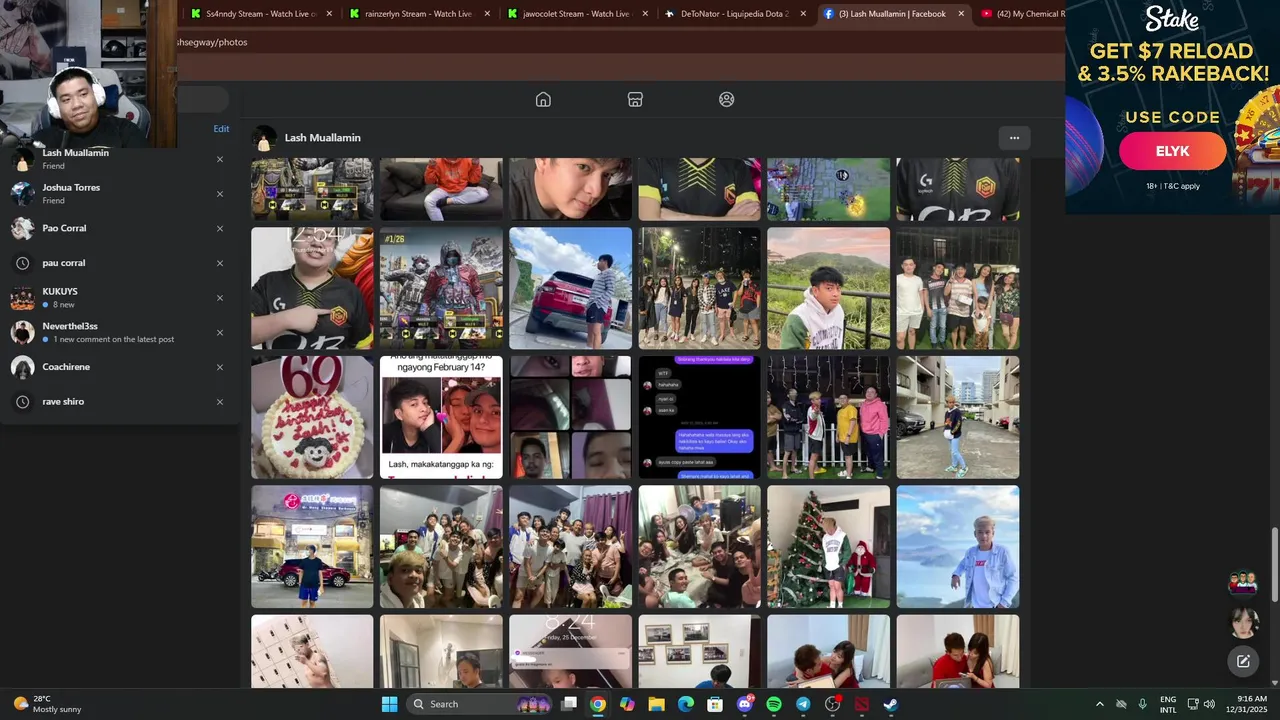Click the new message compose icon

pyautogui.click(x=1243, y=661)
